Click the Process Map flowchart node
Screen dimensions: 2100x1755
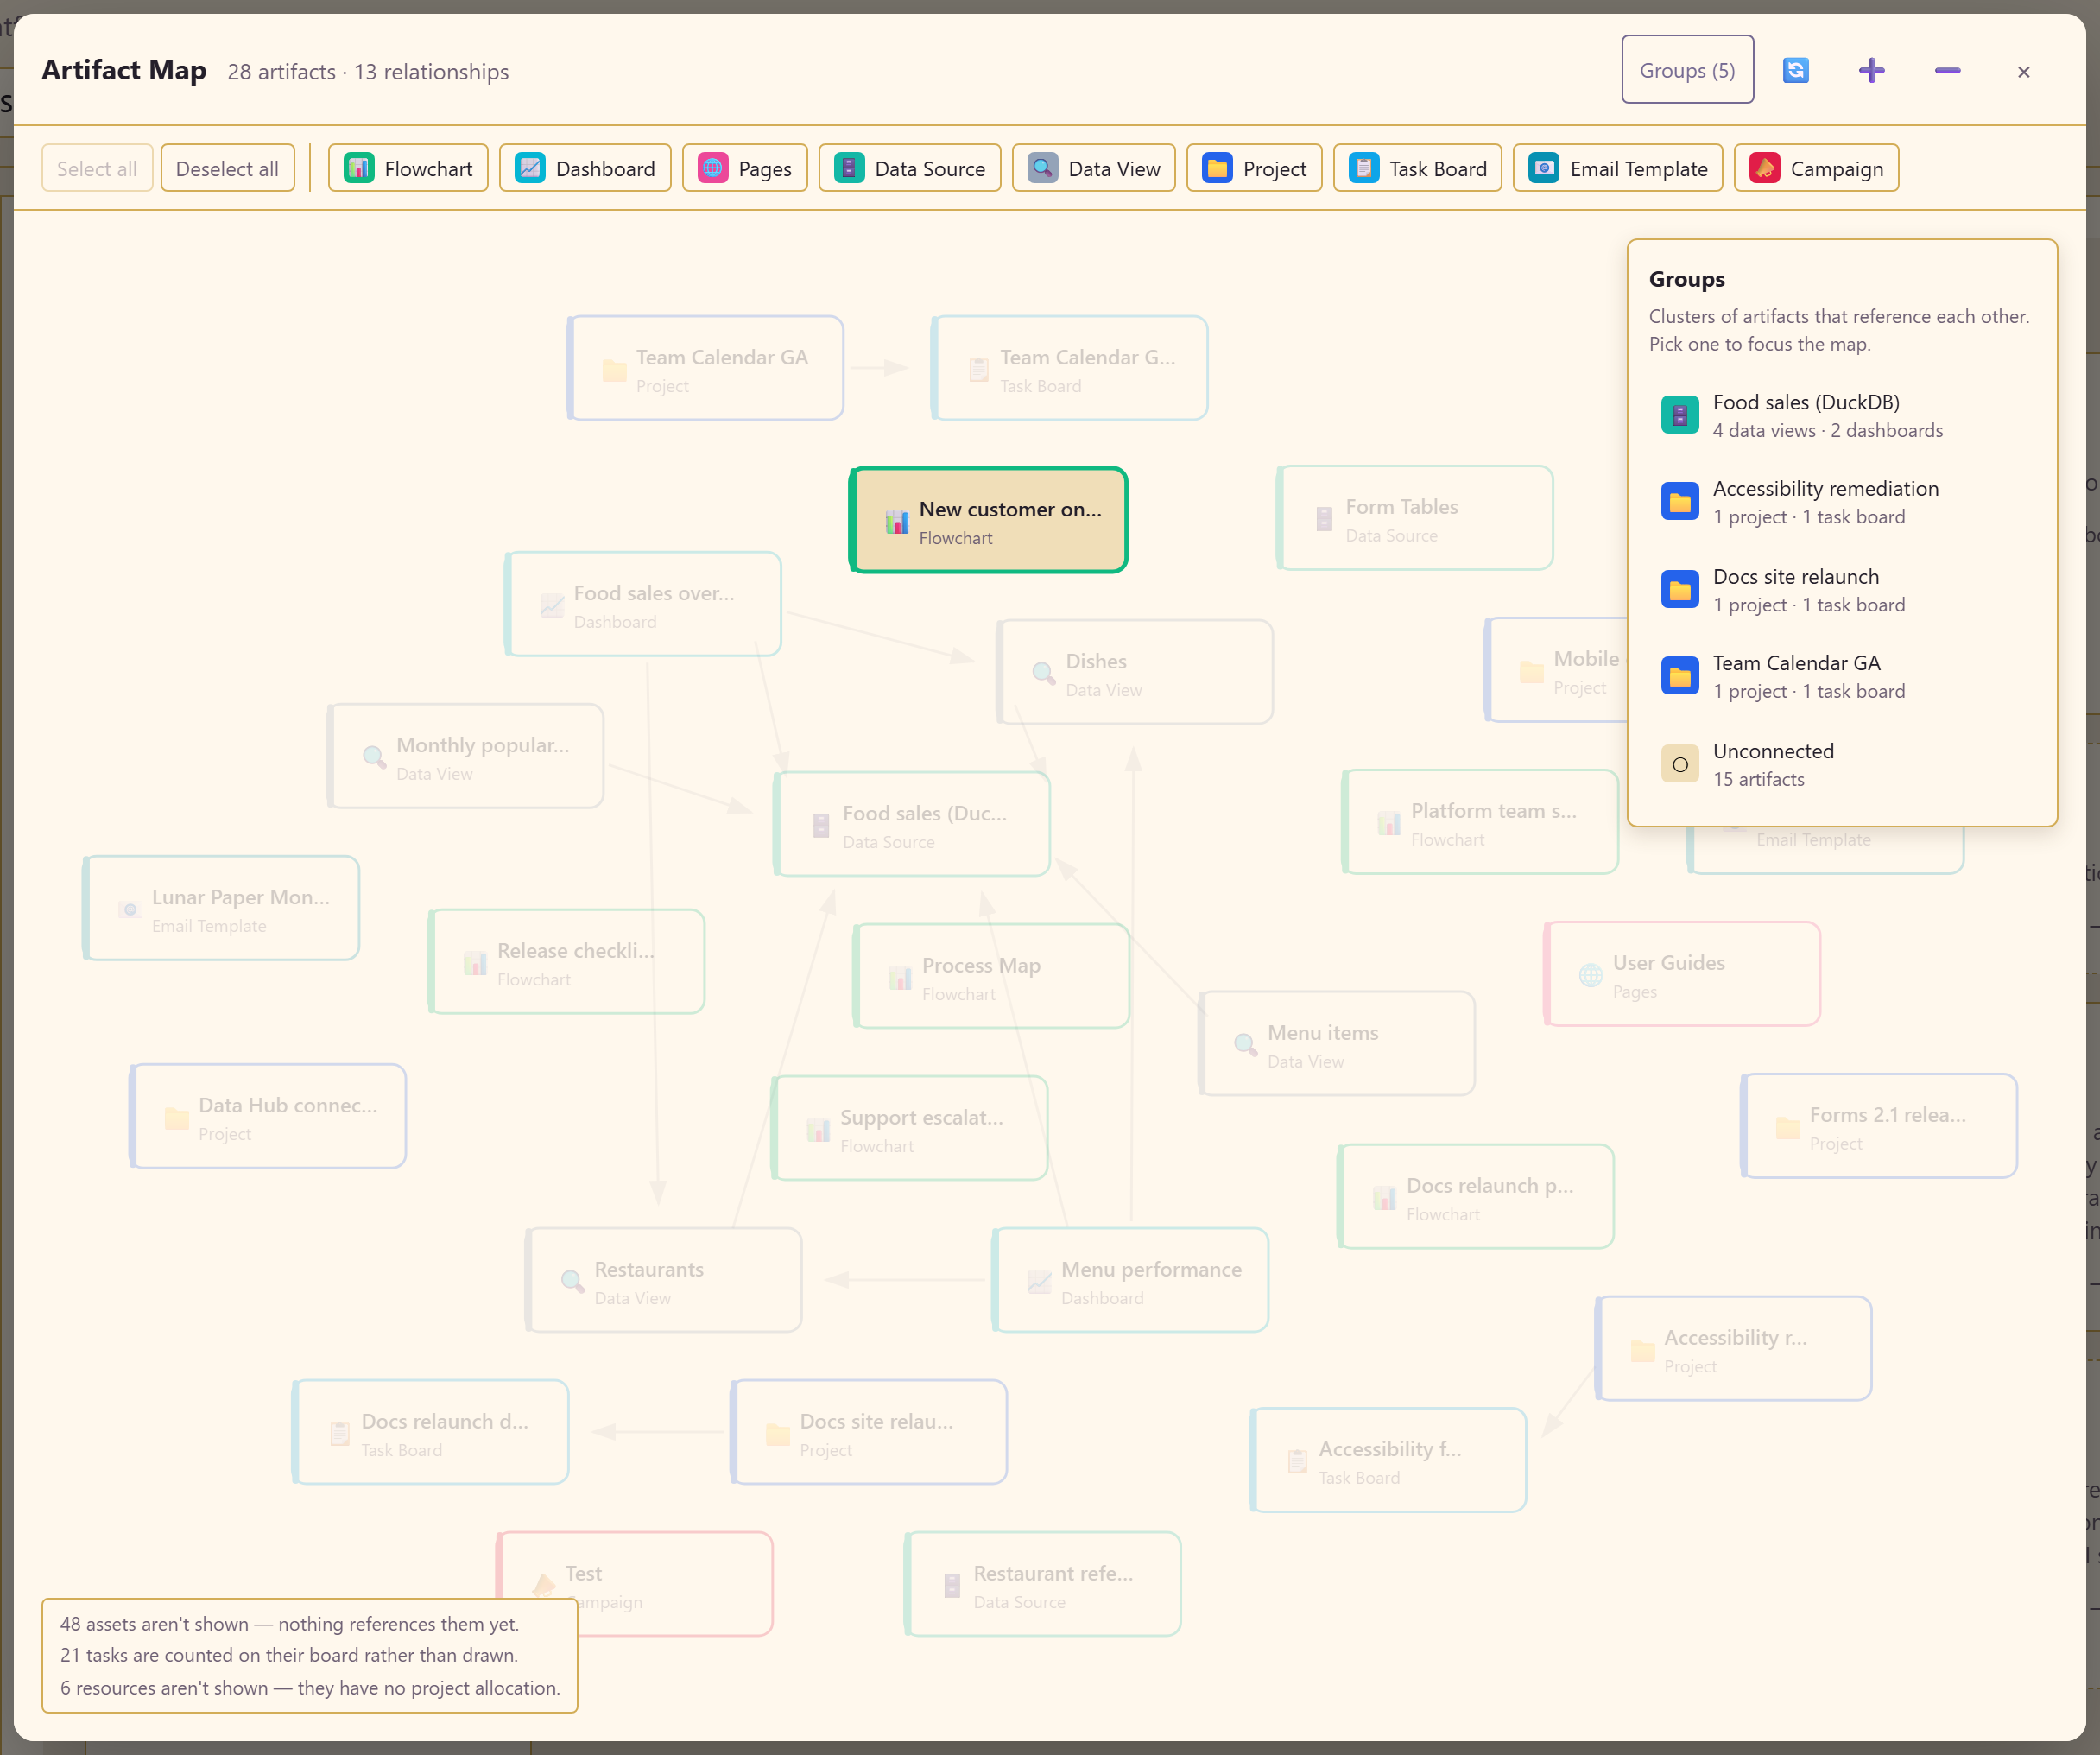(992, 976)
